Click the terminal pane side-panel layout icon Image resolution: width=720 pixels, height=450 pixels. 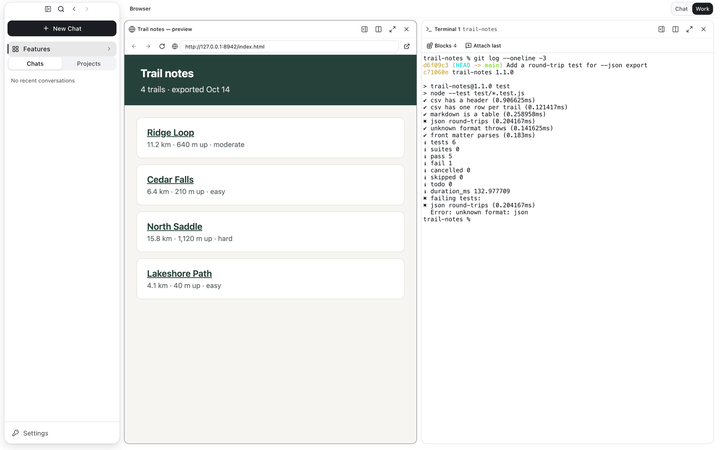tap(661, 29)
